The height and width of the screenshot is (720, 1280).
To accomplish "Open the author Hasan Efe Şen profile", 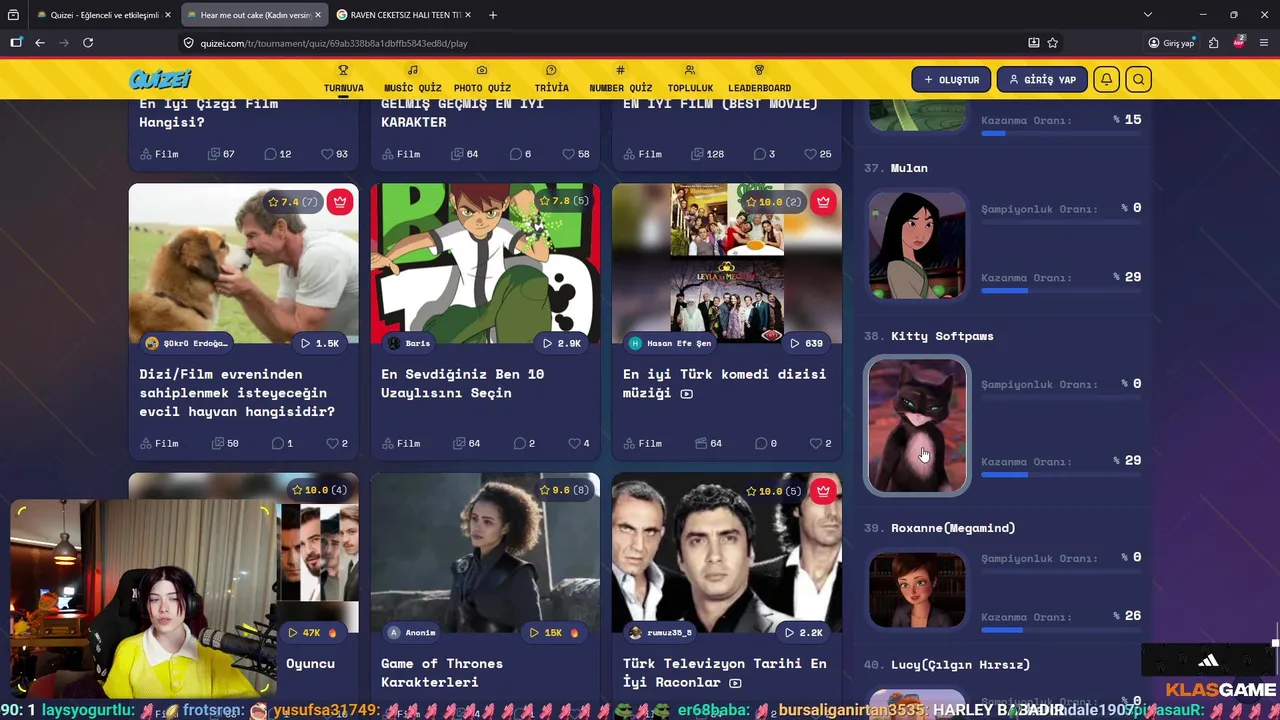I will click(x=671, y=343).
